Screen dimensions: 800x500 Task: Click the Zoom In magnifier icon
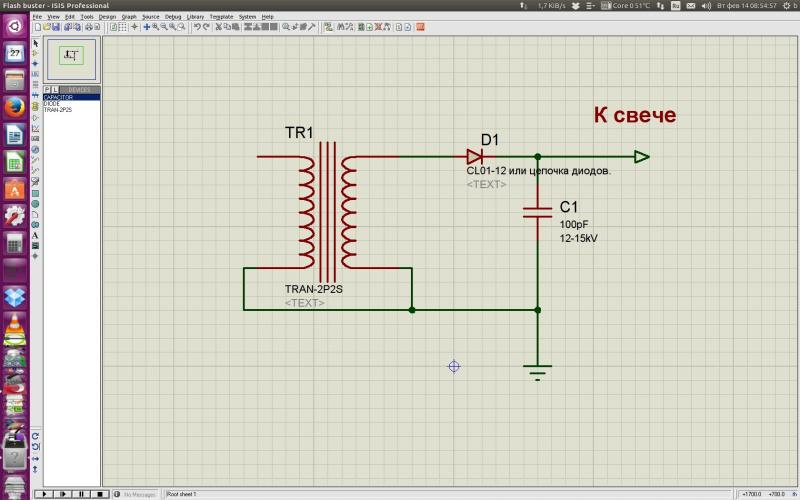click(x=157, y=28)
